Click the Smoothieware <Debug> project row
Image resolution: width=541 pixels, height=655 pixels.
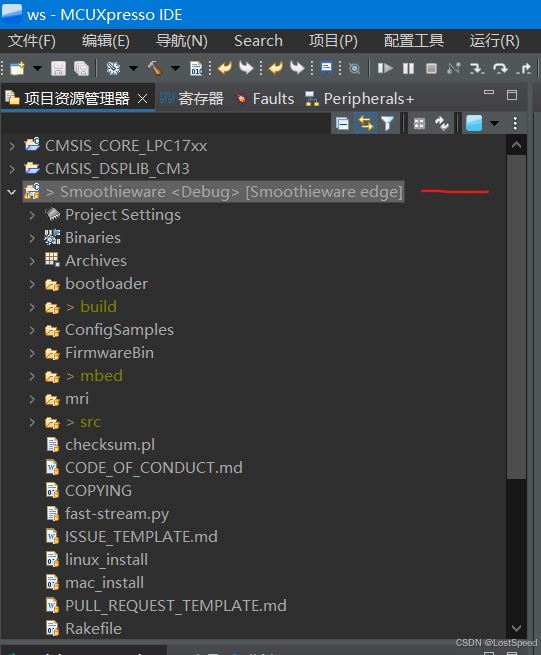(x=213, y=192)
